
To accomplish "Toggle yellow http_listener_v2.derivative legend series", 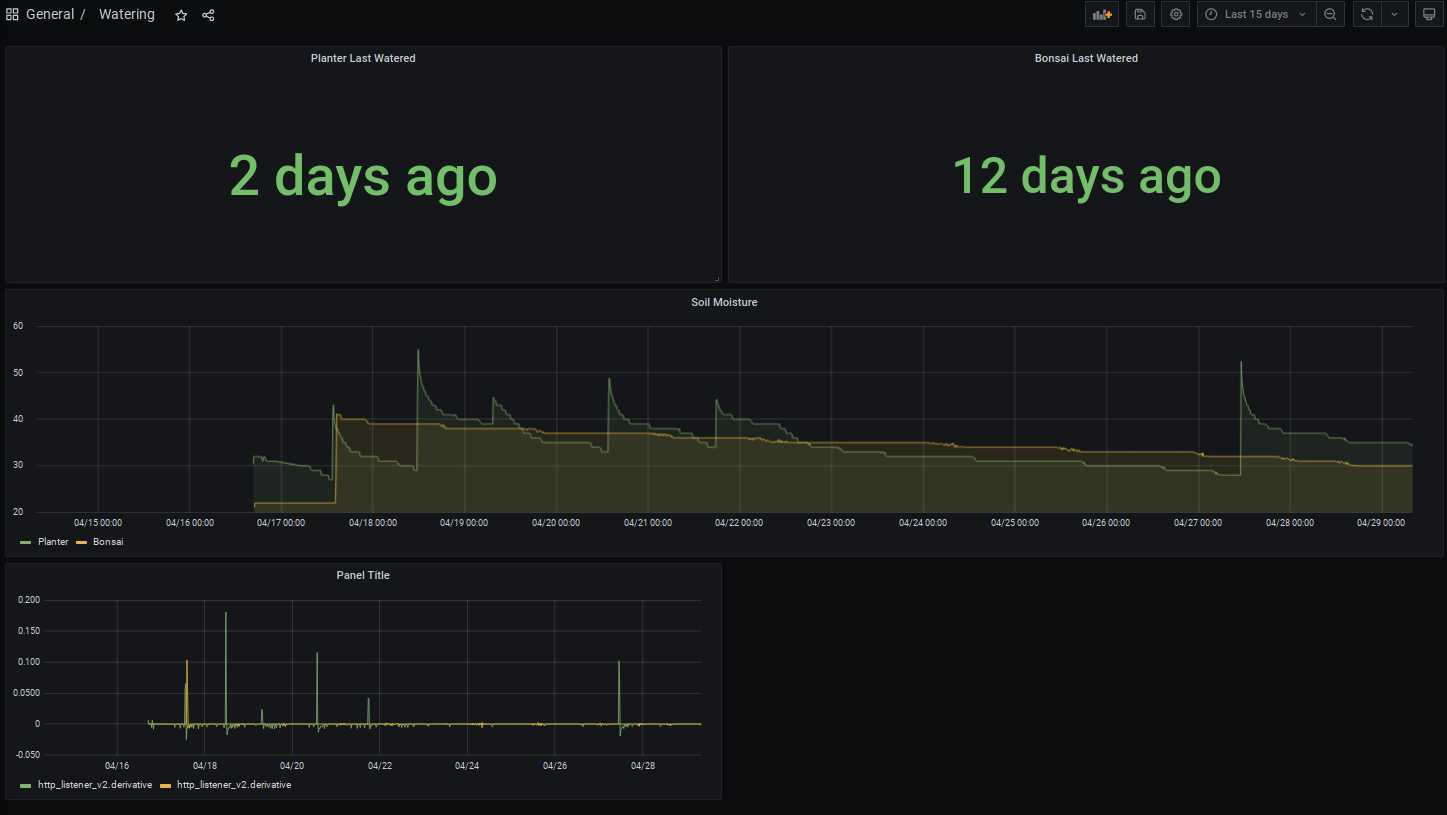I will [x=234, y=785].
